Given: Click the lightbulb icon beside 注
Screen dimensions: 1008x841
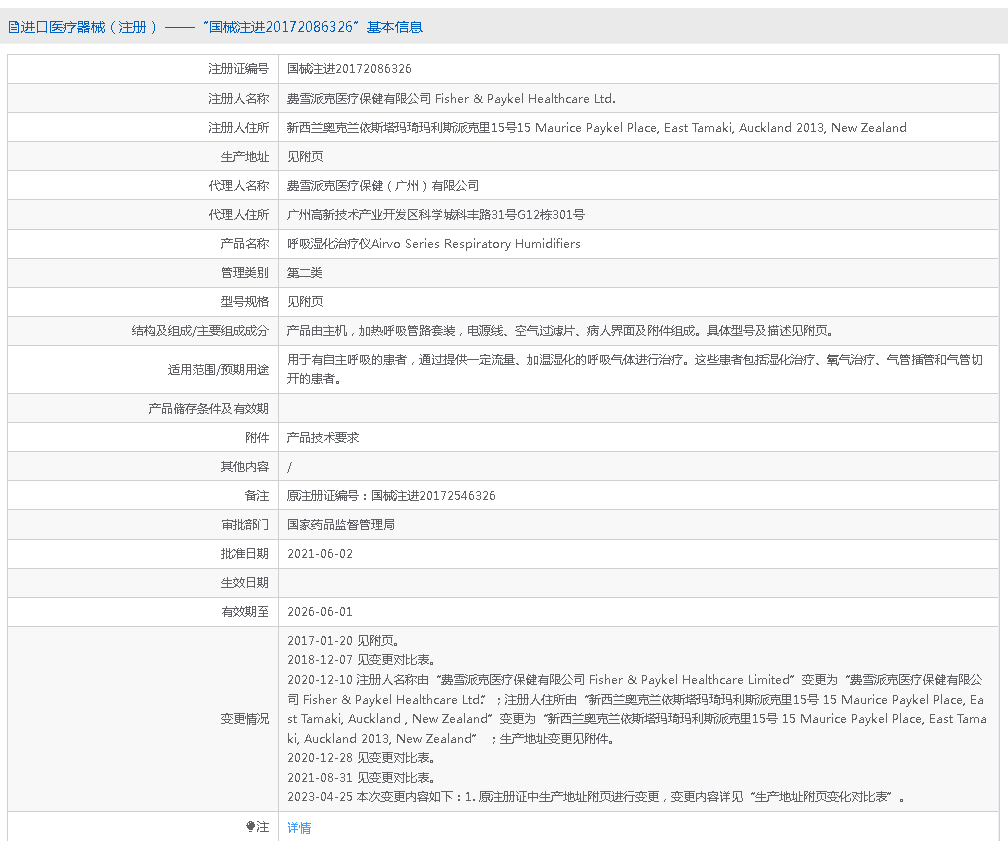Looking at the screenshot, I should (x=251, y=827).
